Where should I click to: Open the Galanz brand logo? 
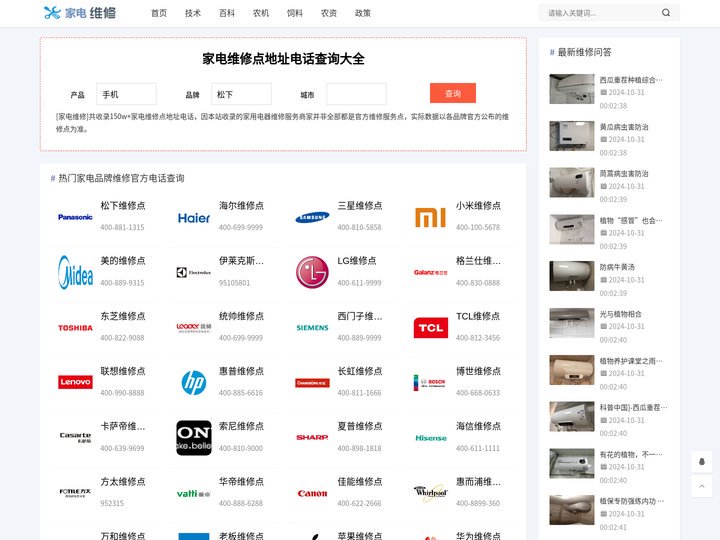[430, 272]
